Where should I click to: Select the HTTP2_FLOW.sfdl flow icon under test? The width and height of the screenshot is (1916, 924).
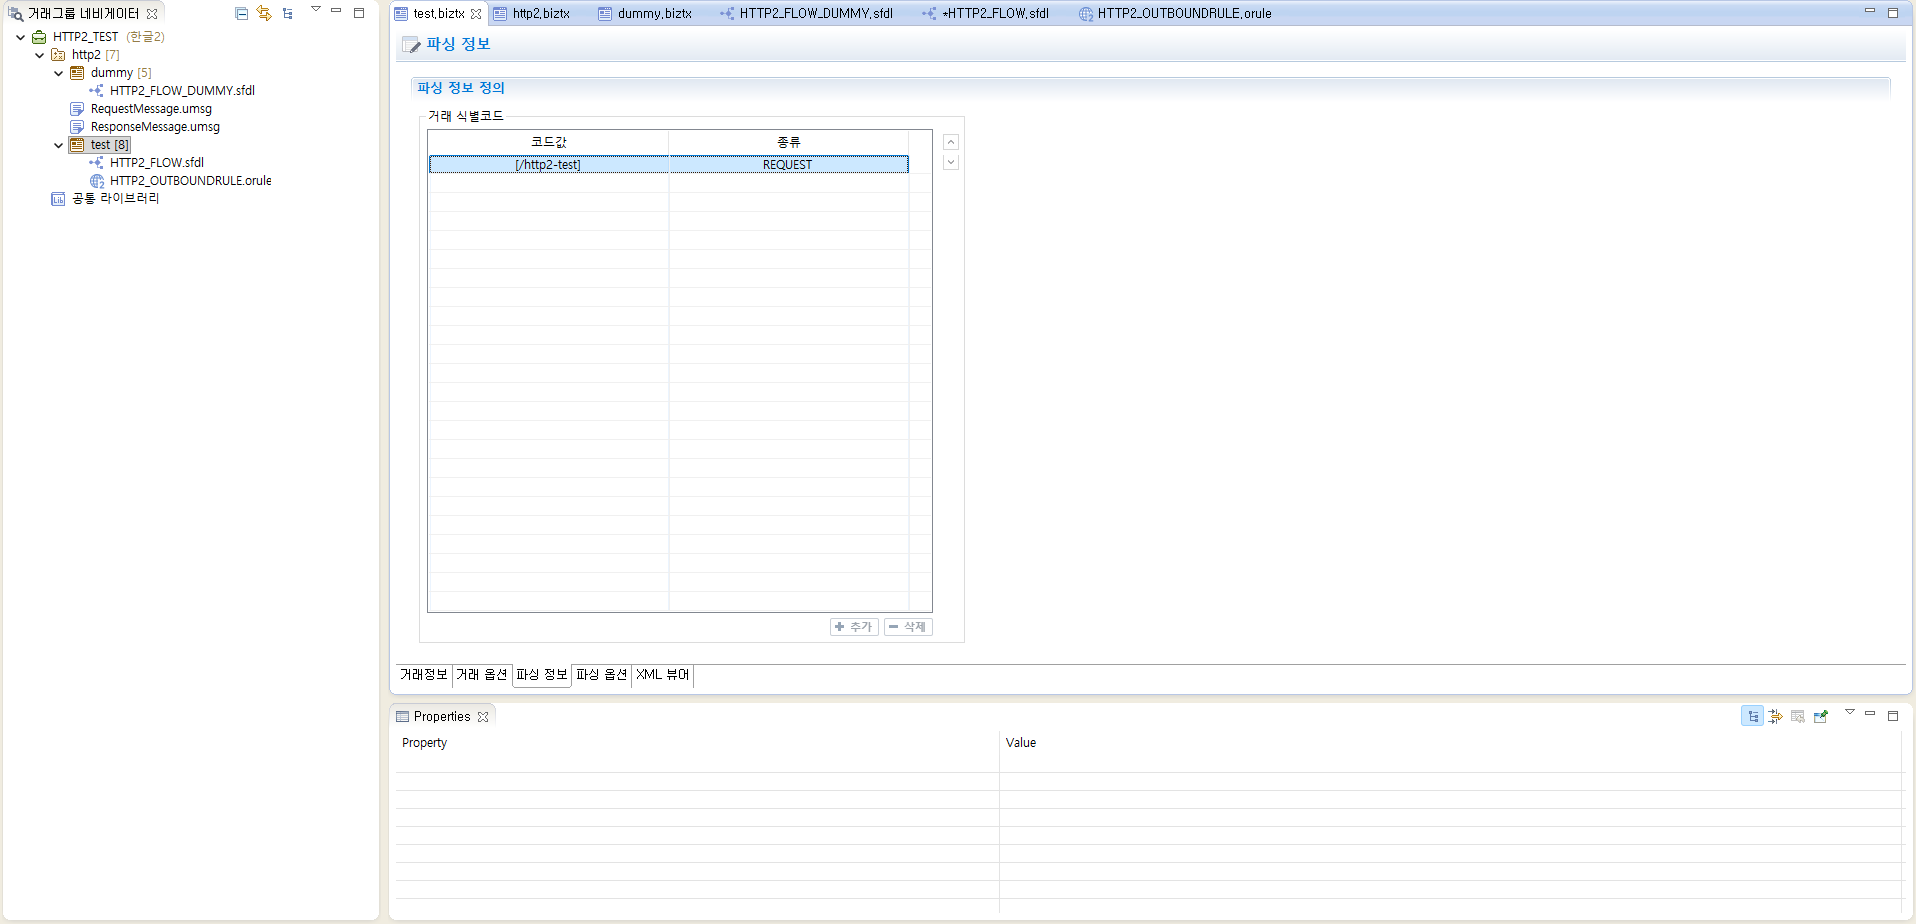[96, 162]
